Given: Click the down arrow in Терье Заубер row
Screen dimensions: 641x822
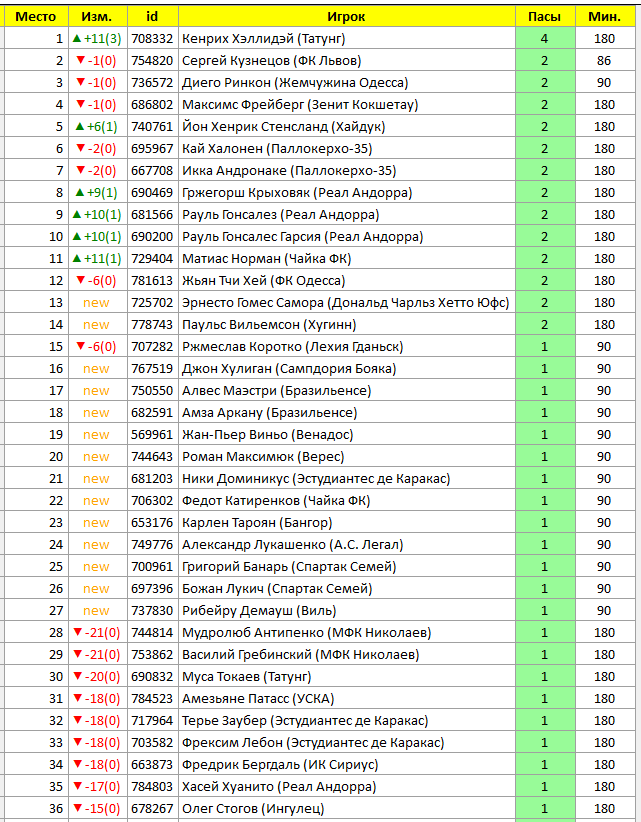Looking at the screenshot, I should tap(78, 720).
